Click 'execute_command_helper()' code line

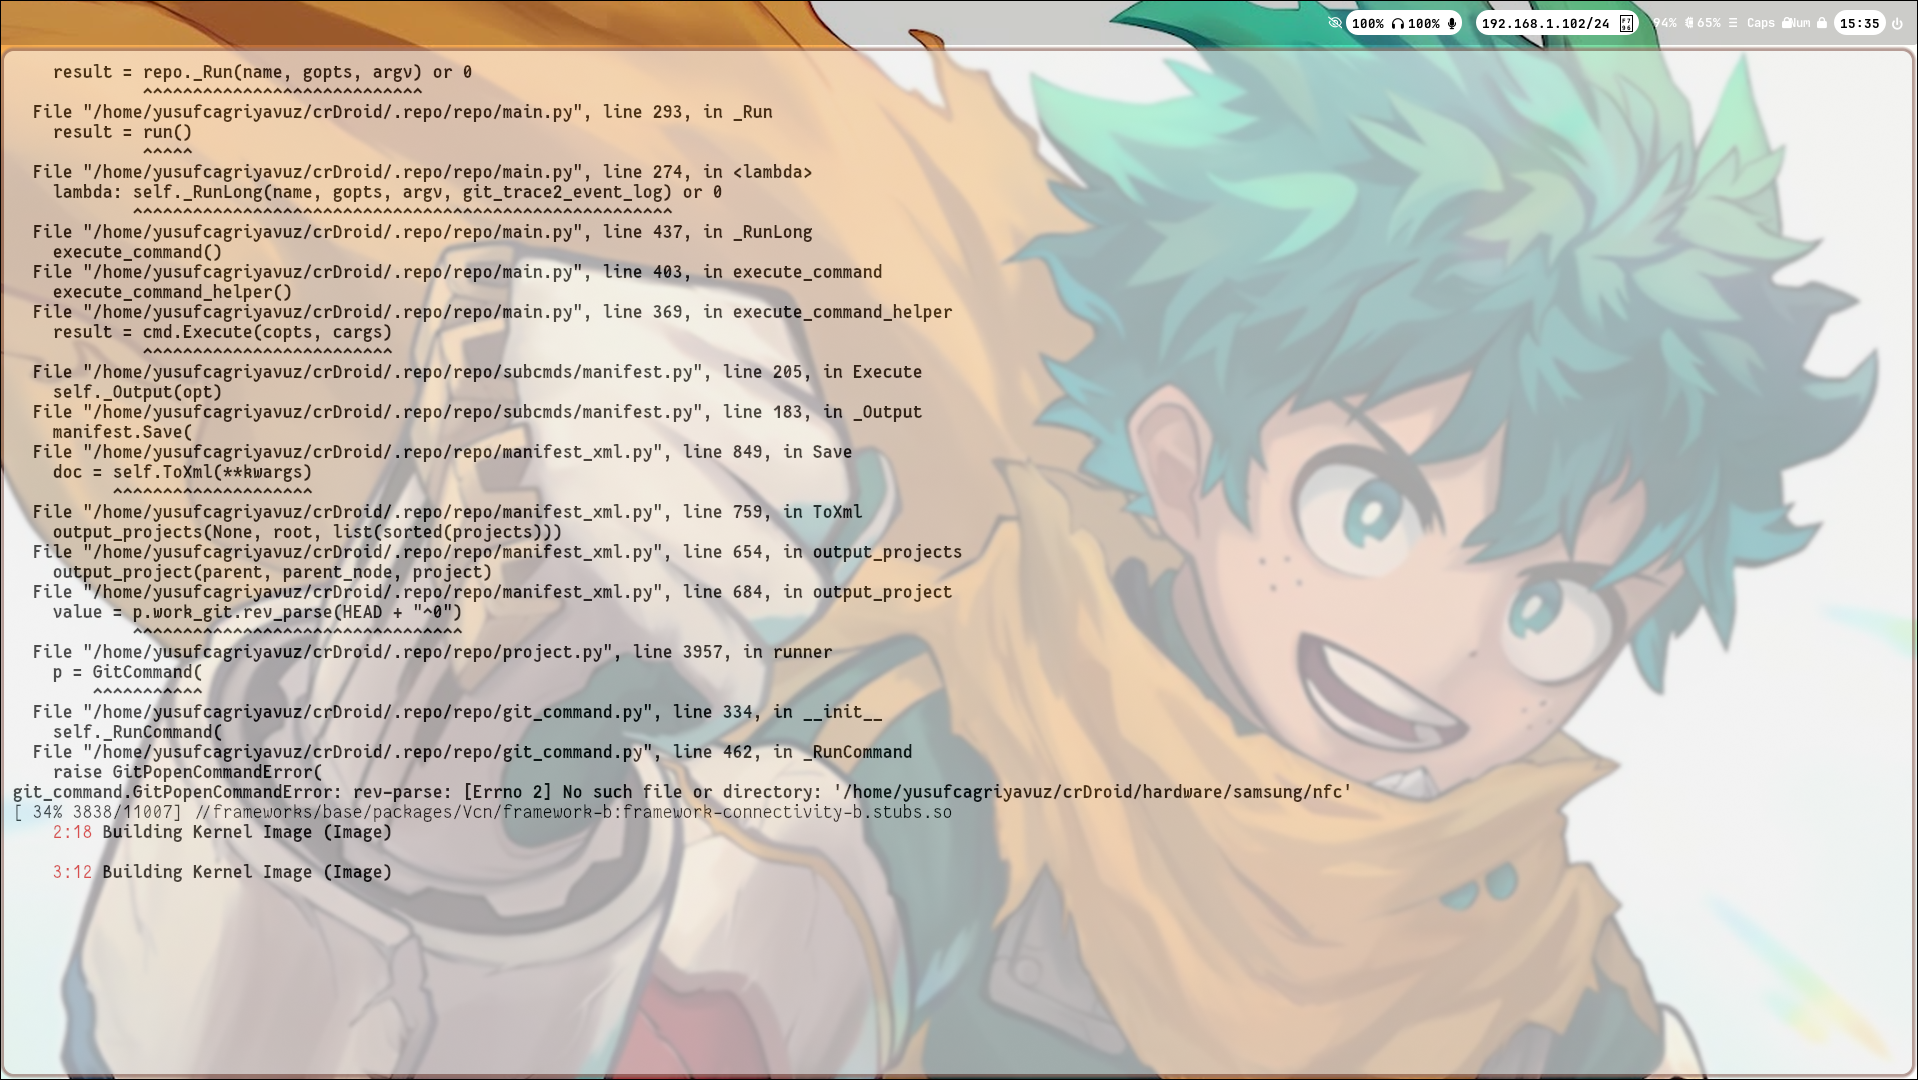(x=172, y=292)
